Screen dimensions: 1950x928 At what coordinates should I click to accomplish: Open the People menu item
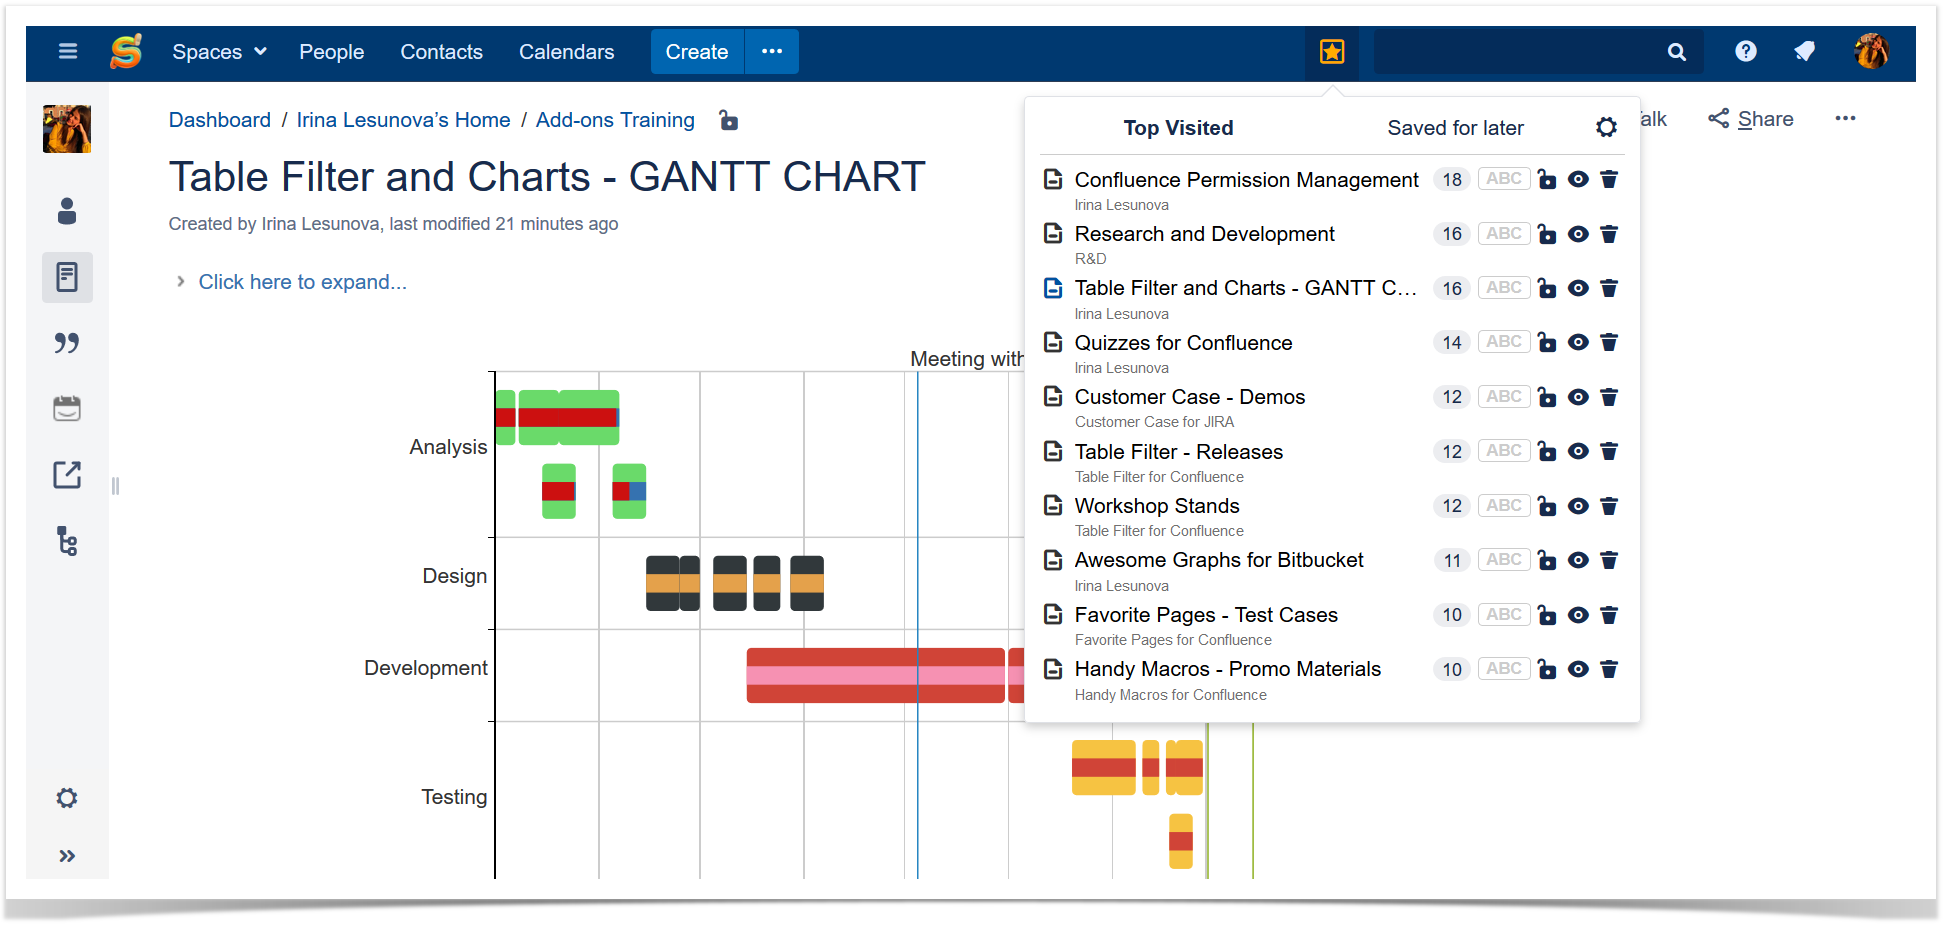(x=331, y=52)
